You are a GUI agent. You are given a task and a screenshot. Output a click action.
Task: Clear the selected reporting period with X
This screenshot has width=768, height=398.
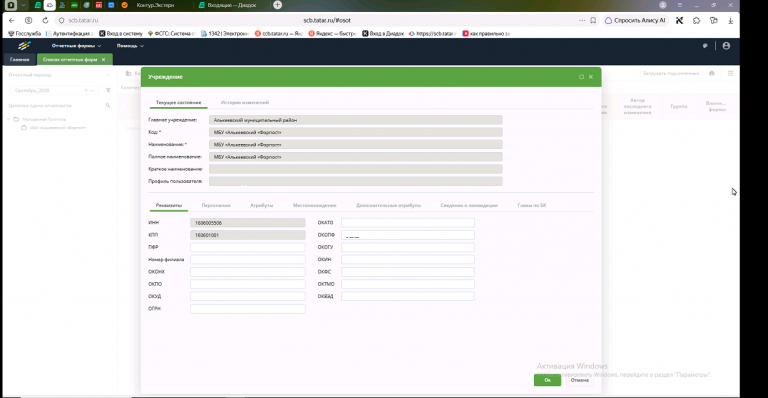tap(86, 91)
